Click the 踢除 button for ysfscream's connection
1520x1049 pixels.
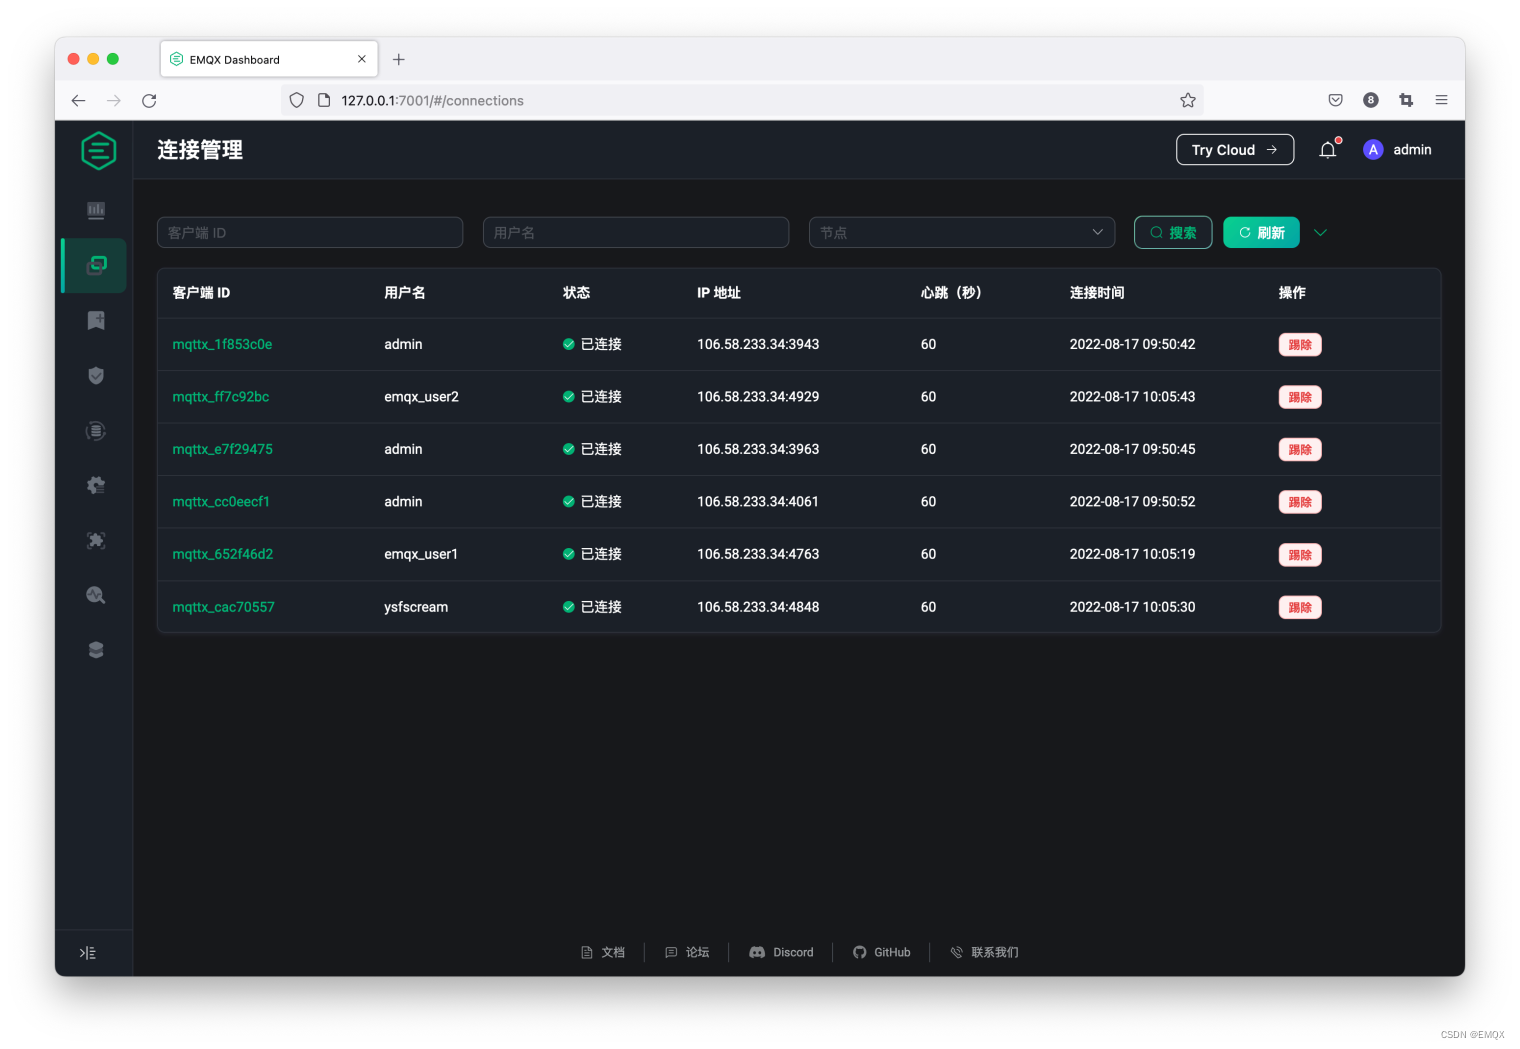point(1299,607)
